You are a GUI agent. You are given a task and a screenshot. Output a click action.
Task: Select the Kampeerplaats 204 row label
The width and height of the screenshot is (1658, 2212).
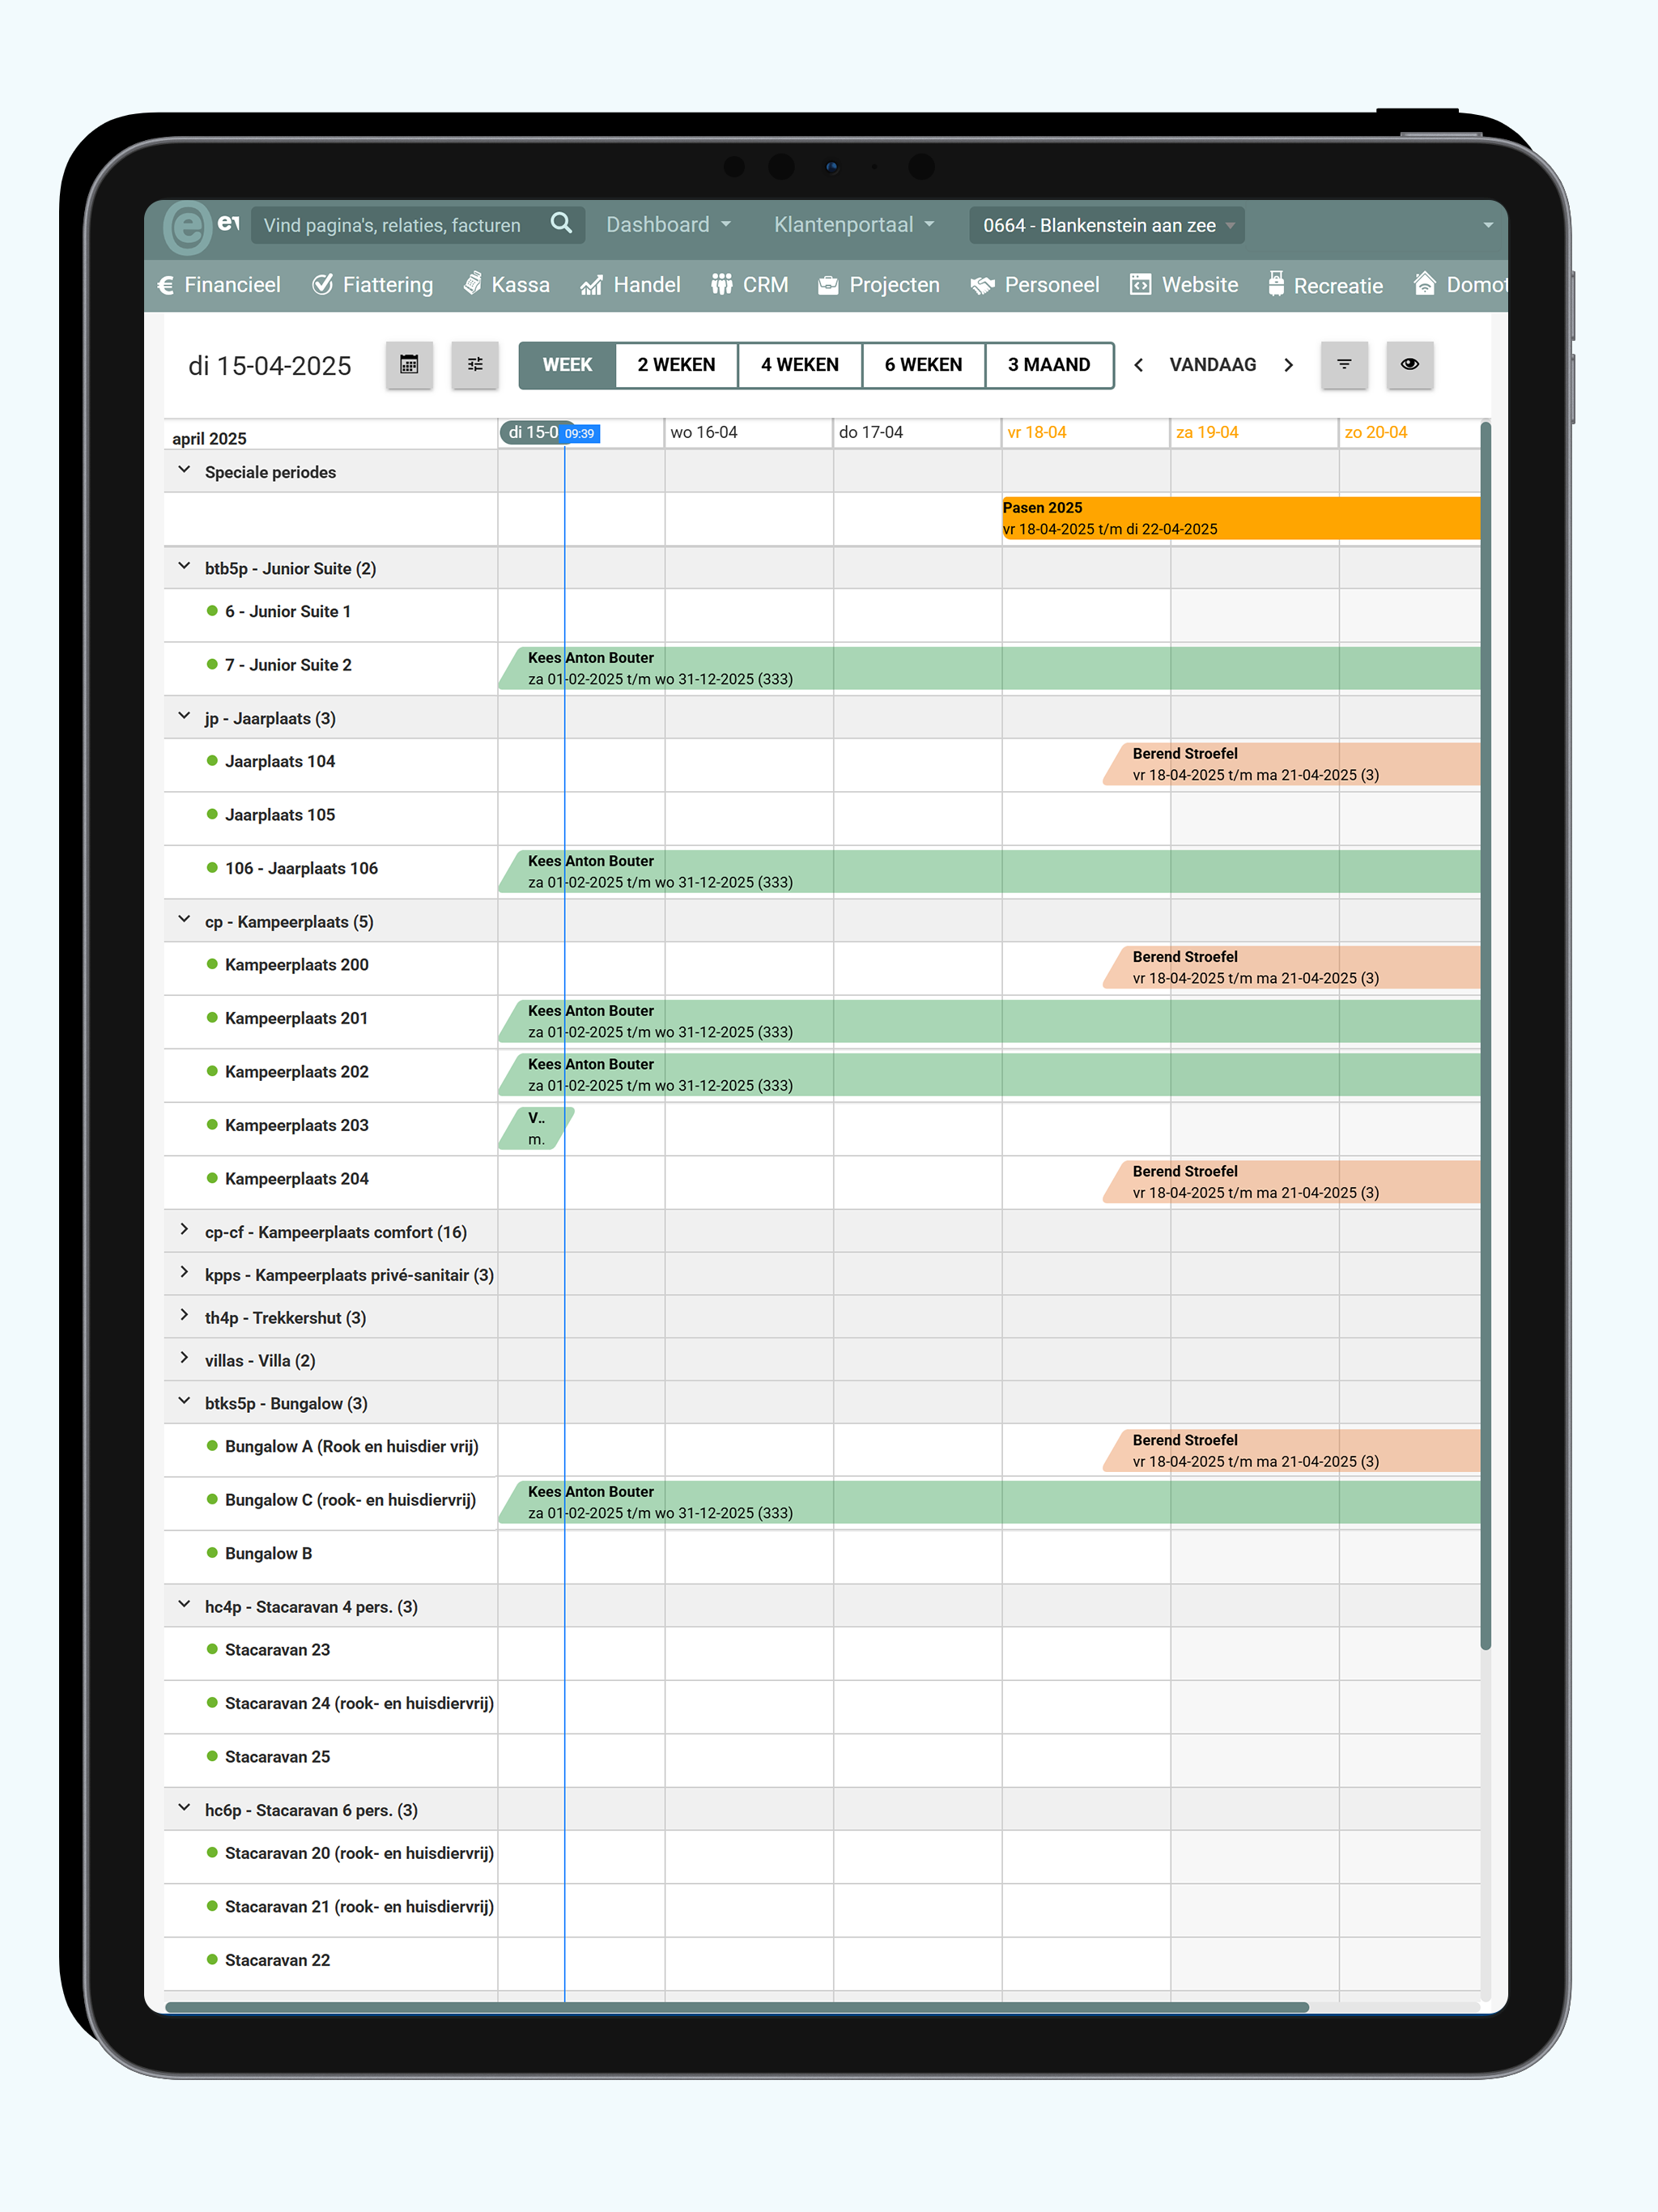click(296, 1179)
